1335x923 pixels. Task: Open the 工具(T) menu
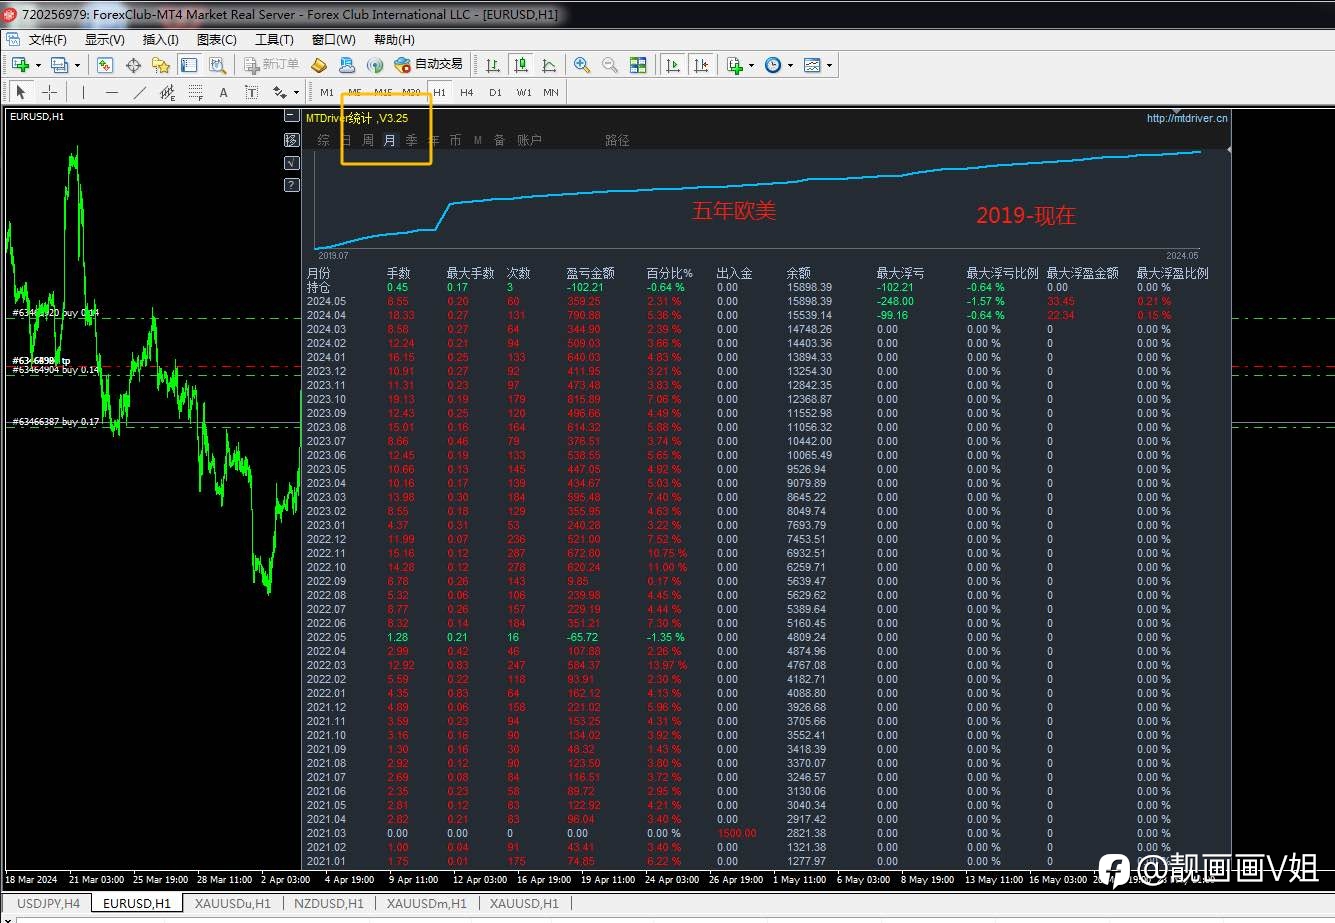pos(274,40)
